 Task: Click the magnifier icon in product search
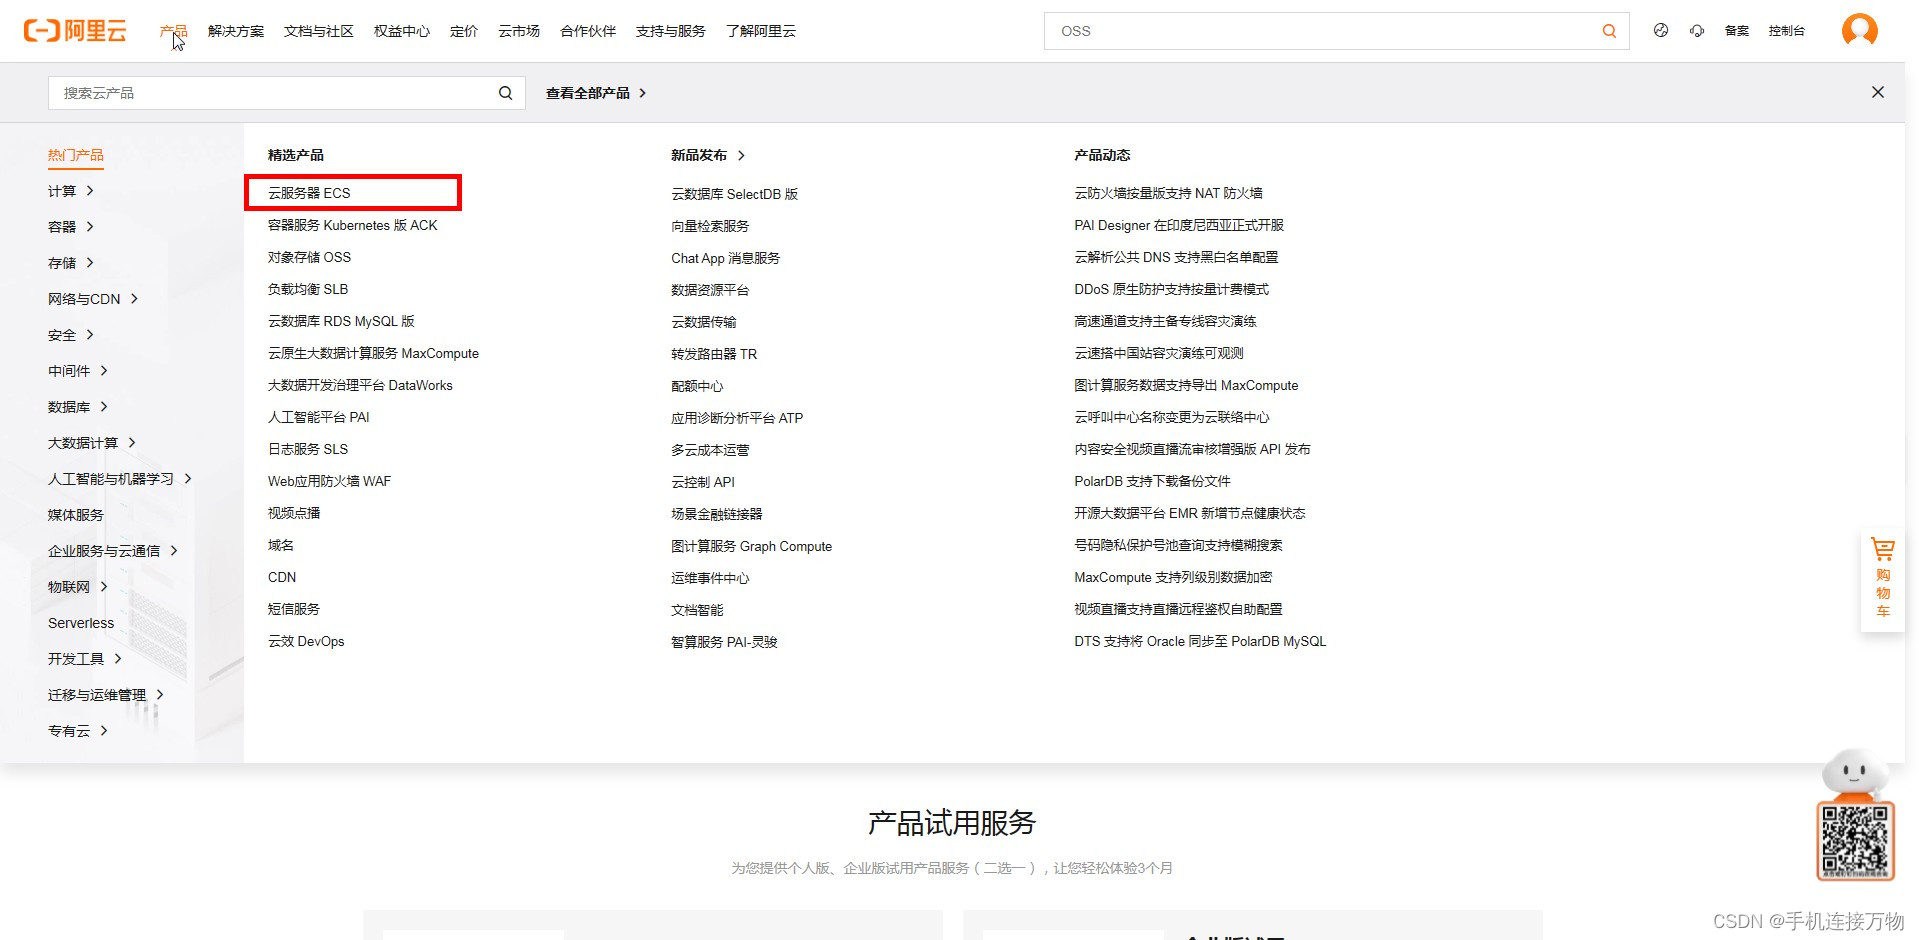pyautogui.click(x=506, y=93)
